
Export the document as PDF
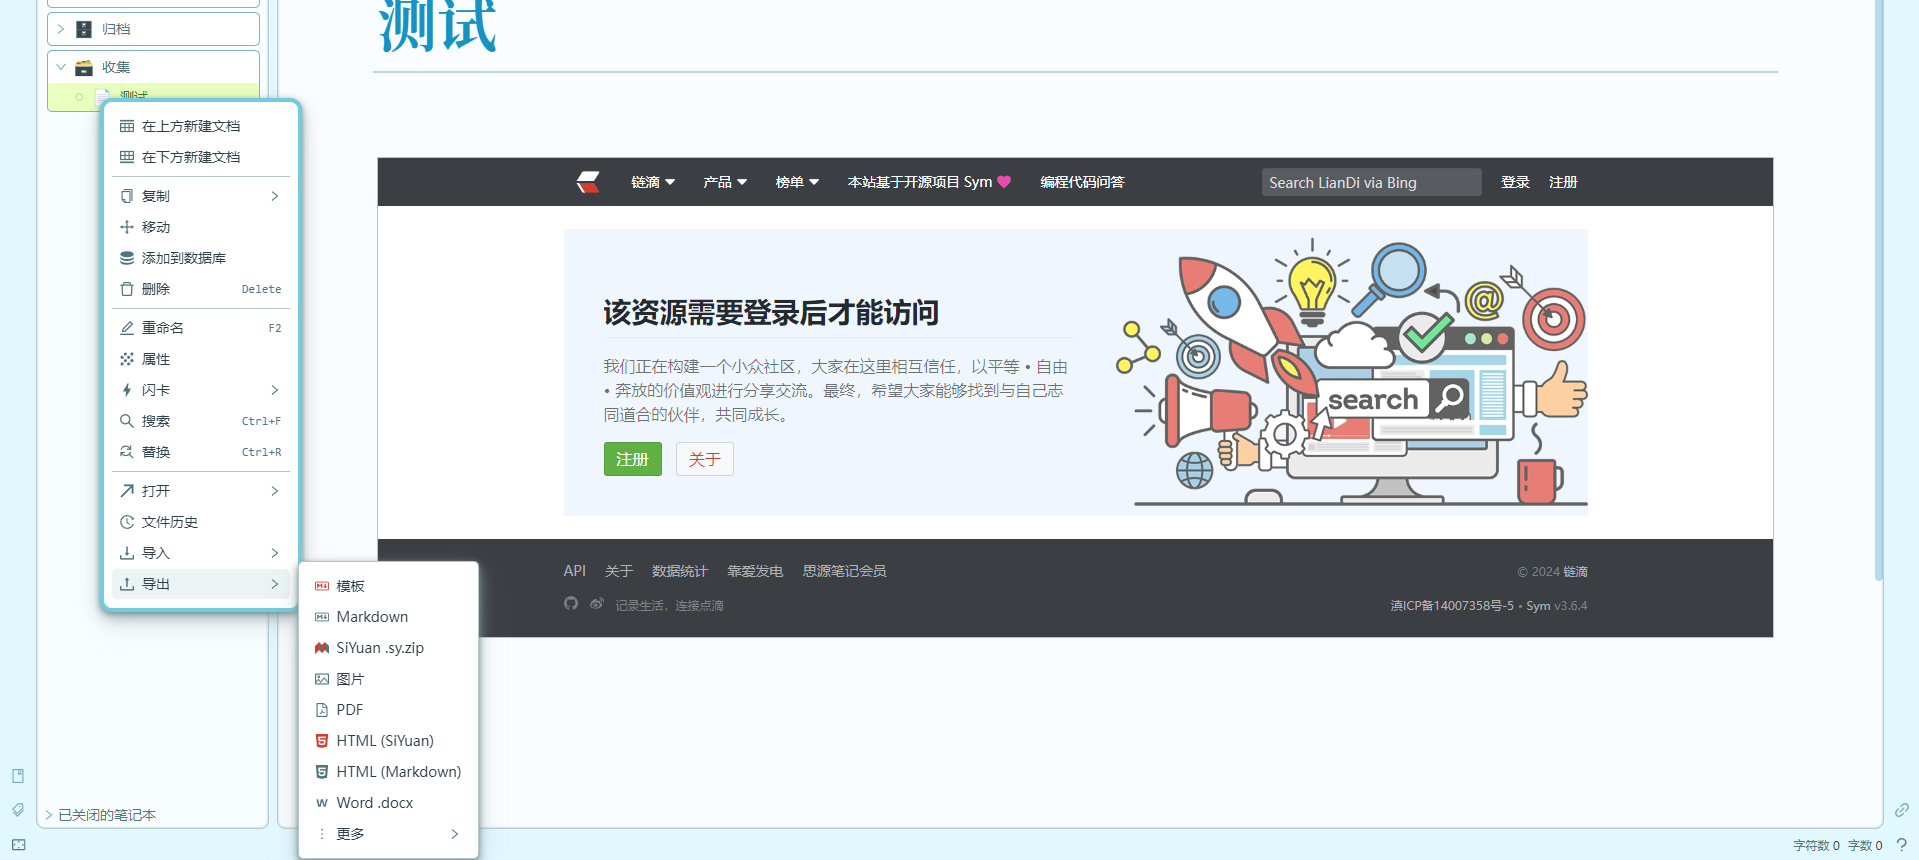389,710
